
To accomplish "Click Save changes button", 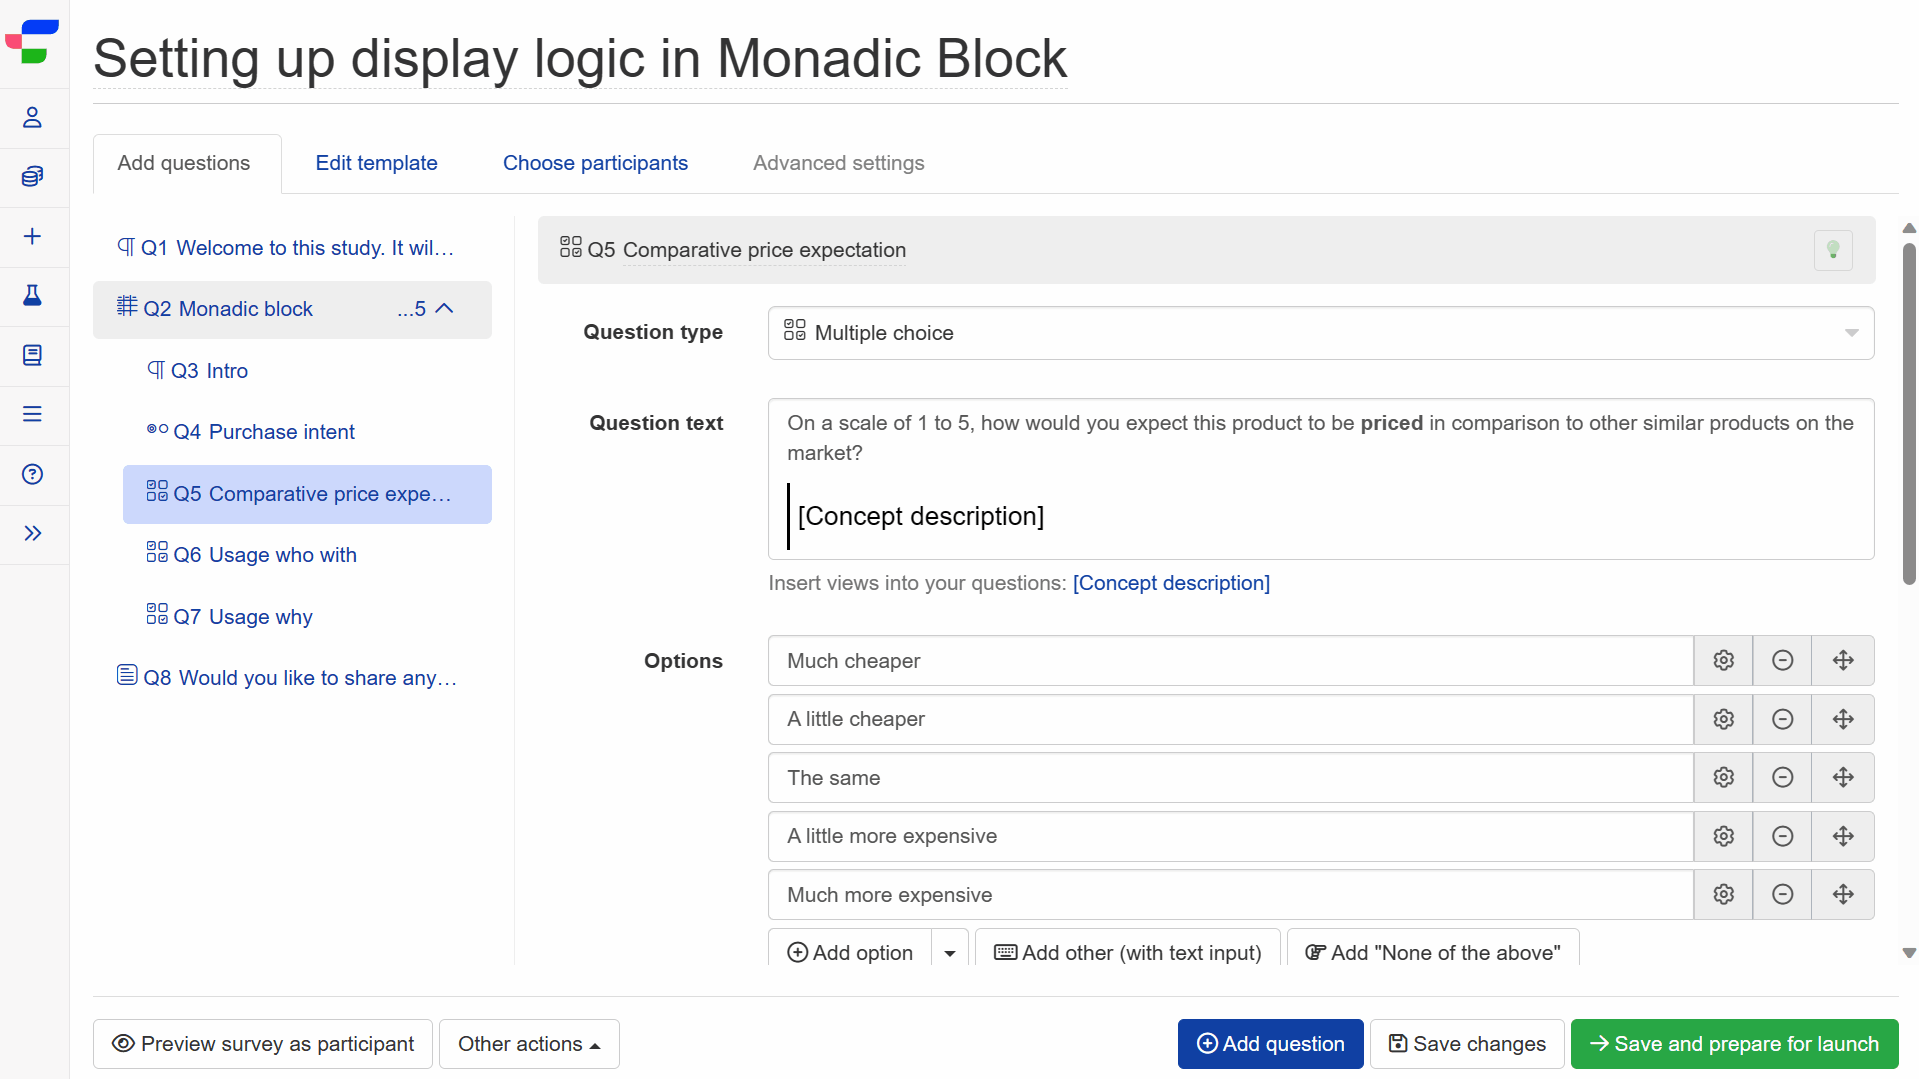I will (1467, 1044).
